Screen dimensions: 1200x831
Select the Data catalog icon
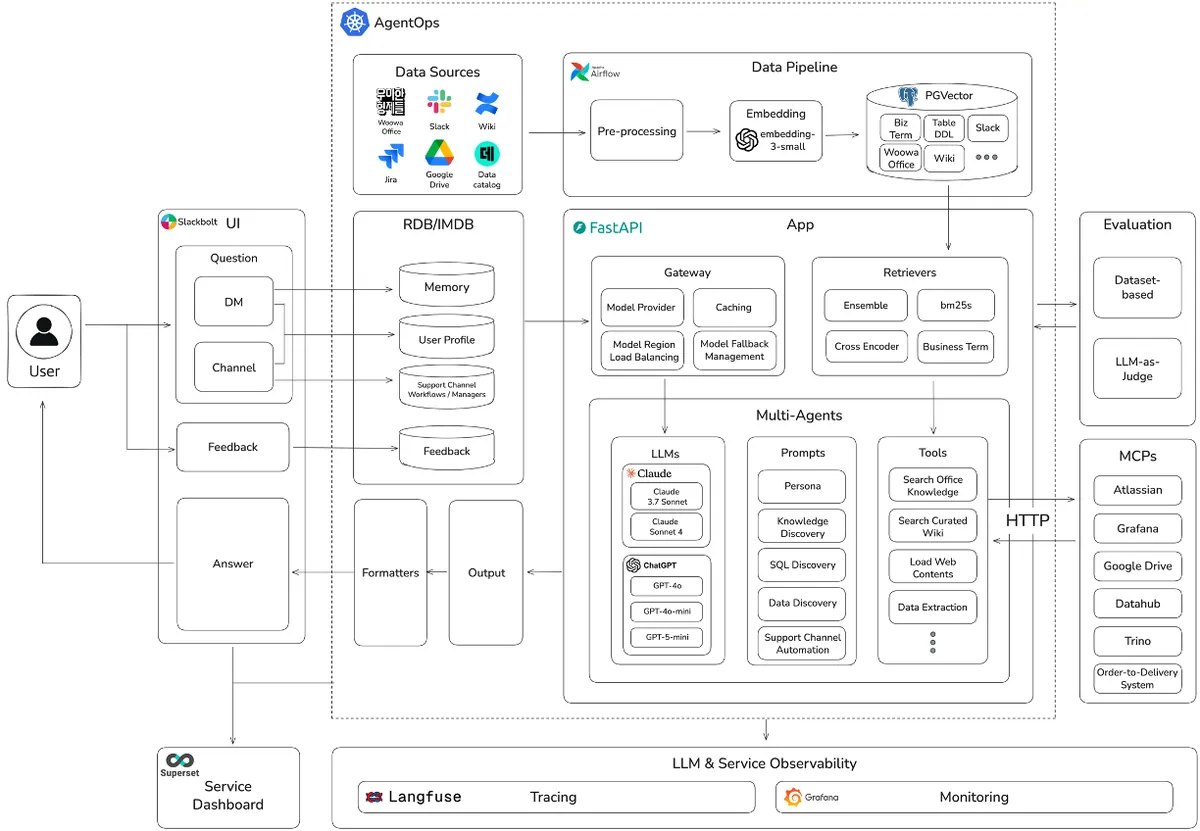click(487, 154)
